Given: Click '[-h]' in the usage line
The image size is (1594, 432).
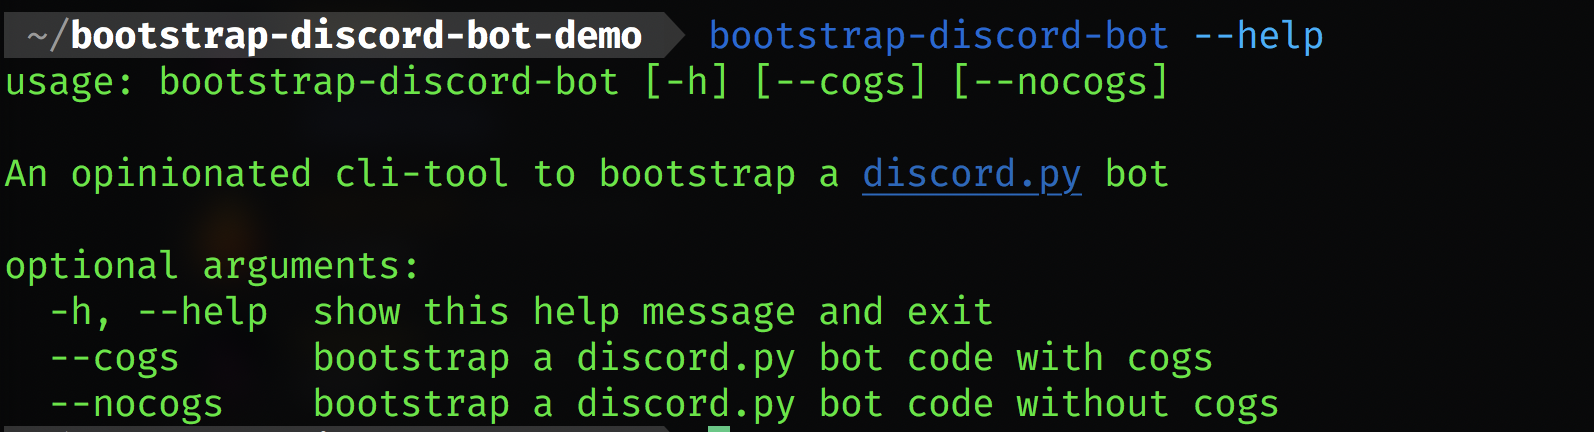Looking at the screenshot, I should coord(686,82).
